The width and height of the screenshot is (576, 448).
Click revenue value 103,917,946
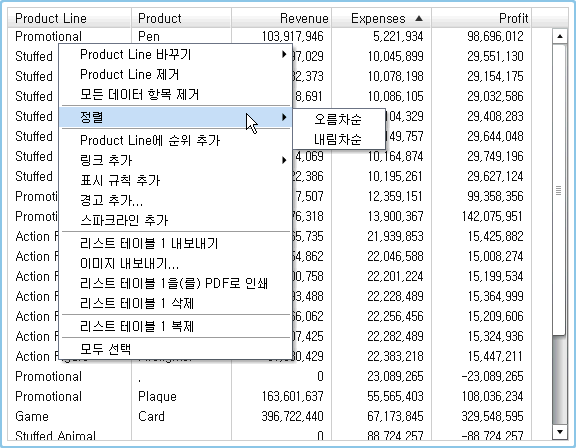click(292, 36)
